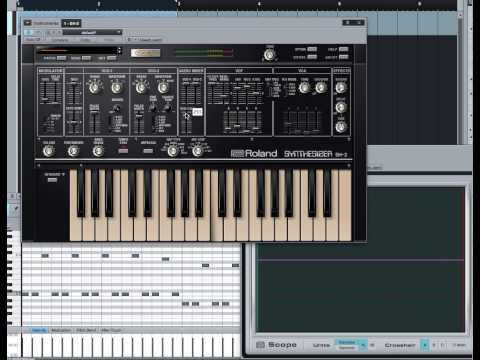This screenshot has height=360, width=480.
Task: Open the default preset dropdown
Action: coord(92,32)
